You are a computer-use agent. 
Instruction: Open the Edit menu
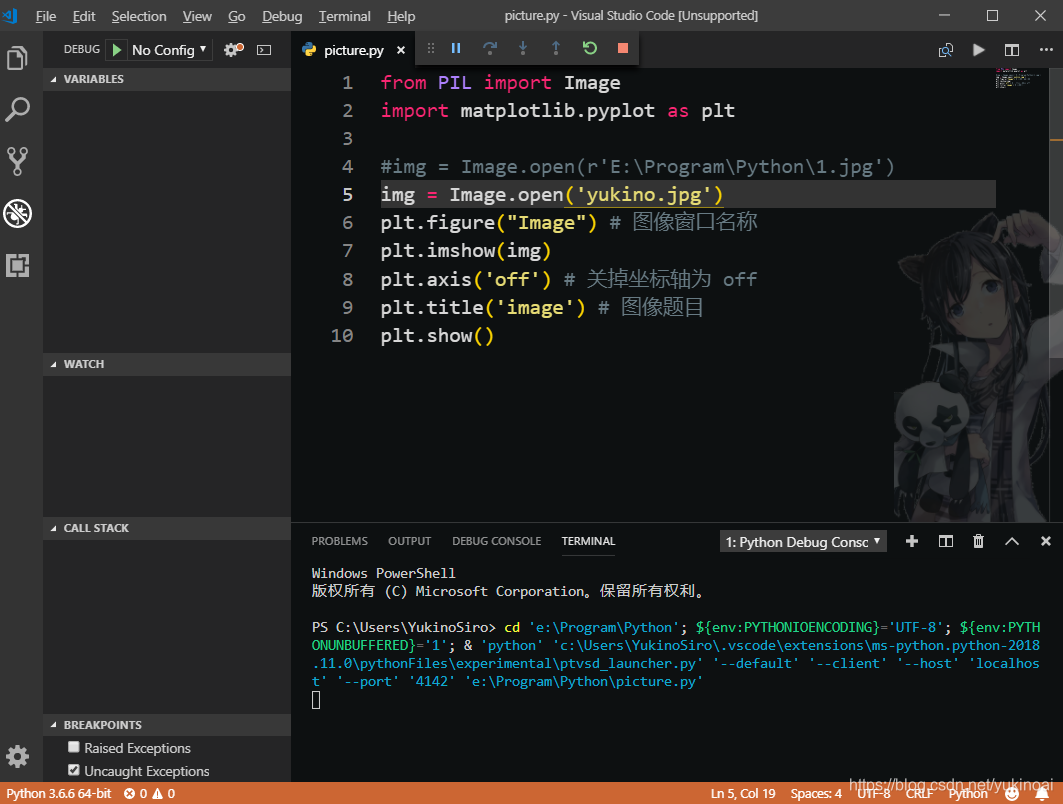84,16
